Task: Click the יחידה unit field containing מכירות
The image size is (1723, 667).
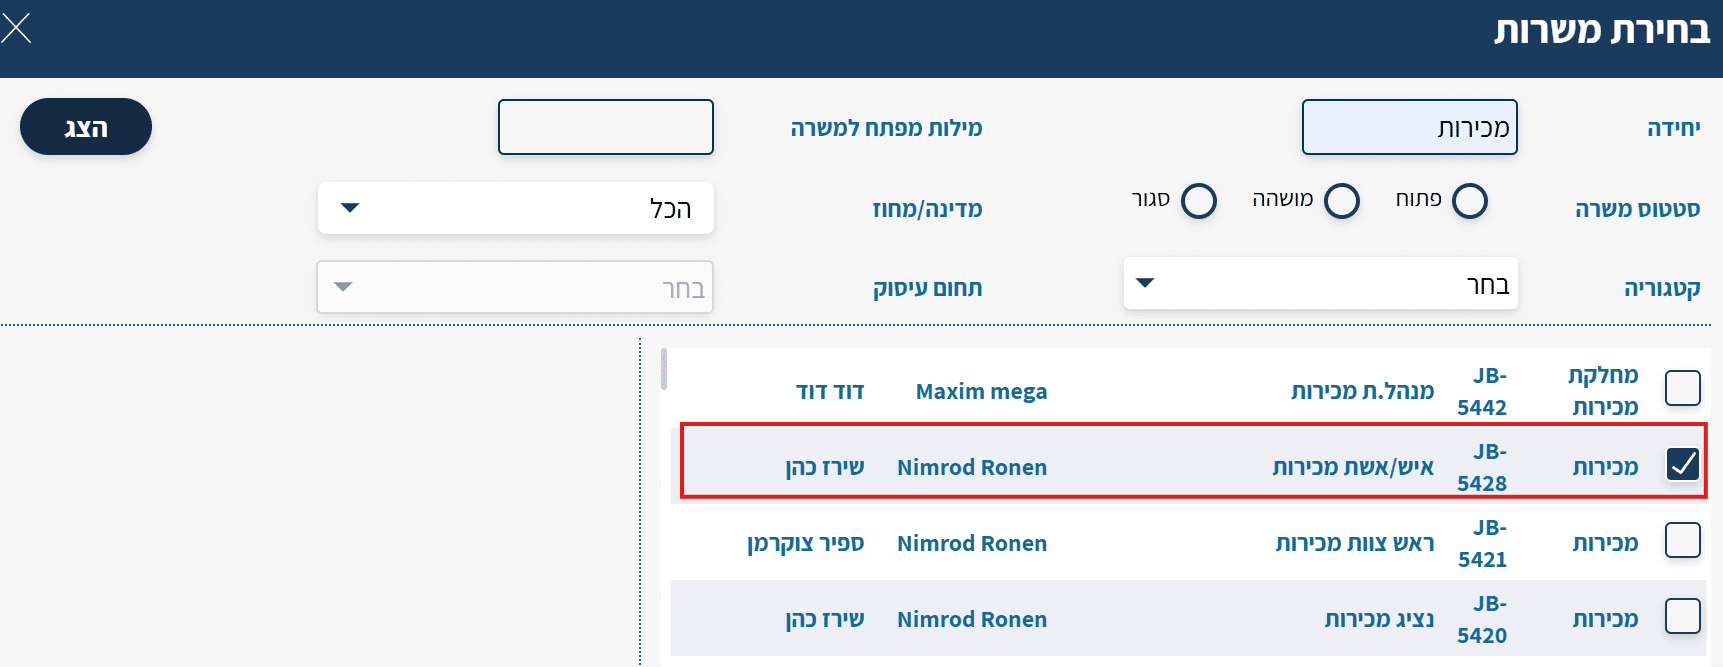Action: 1409,127
